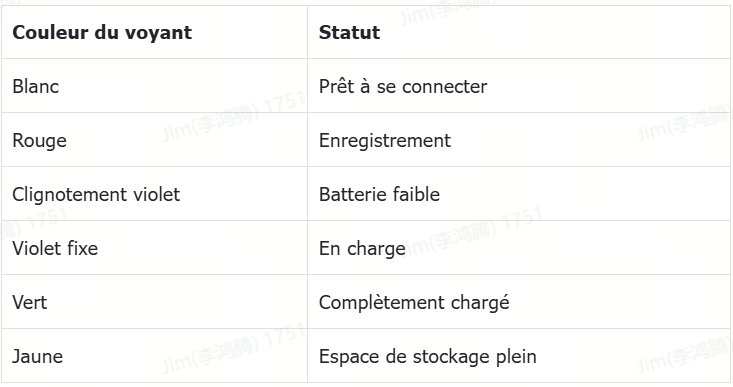This screenshot has height=387, width=733.
Task: Click 'Espace de stockage plein' status text
Action: coord(428,357)
